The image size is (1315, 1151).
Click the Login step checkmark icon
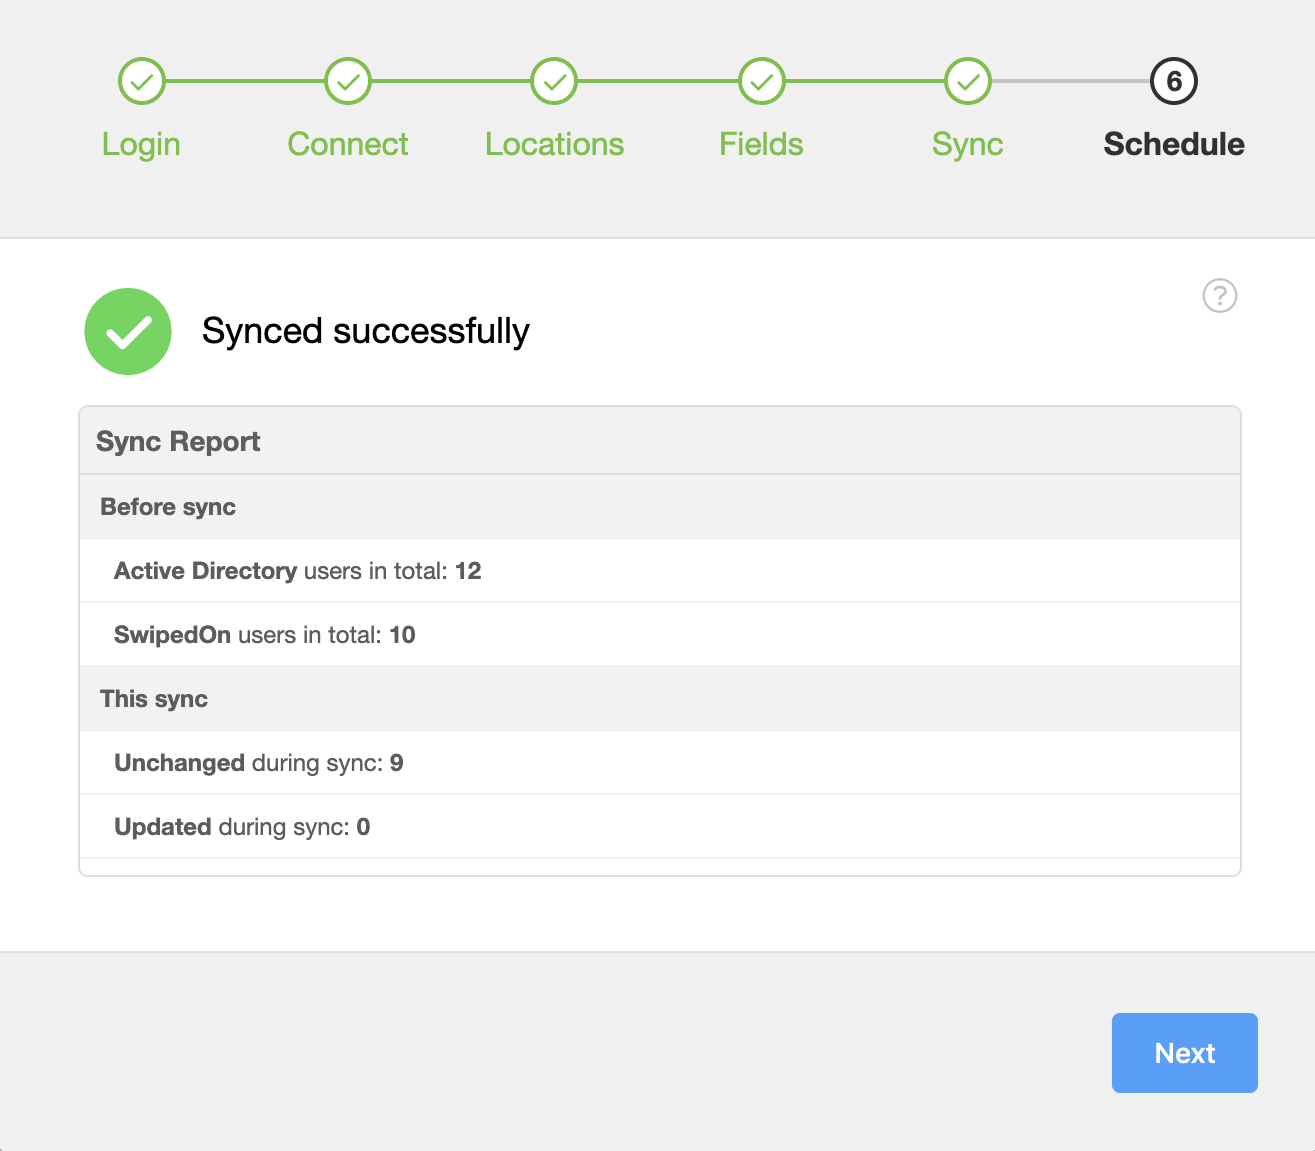tap(141, 81)
